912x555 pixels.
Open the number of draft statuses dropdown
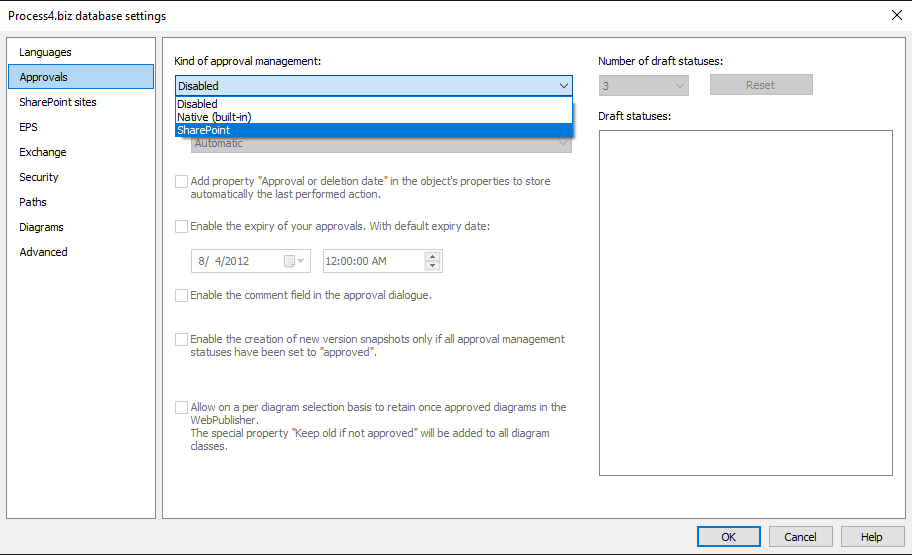coord(643,86)
